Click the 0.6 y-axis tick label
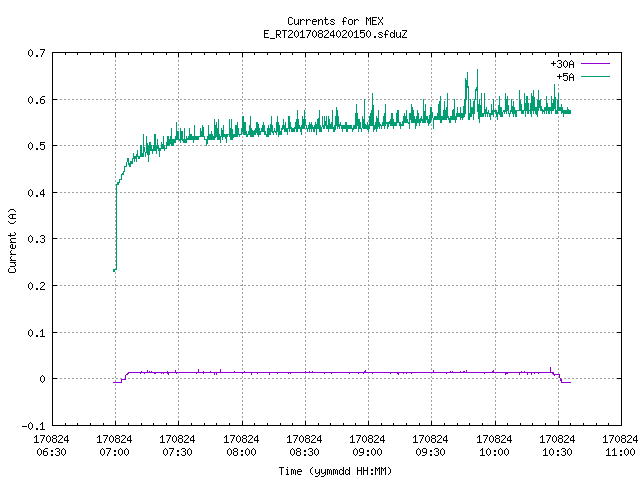This screenshot has width=640, height=480. tap(36, 100)
